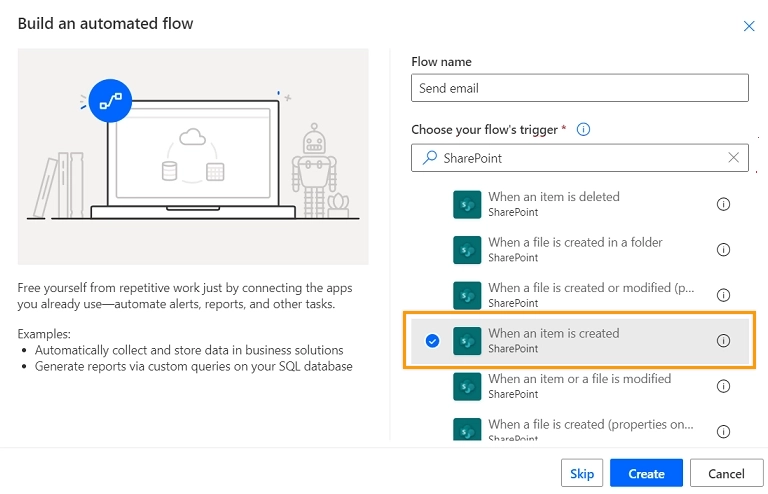Close the Build an automated flow dialog
768x494 pixels.
749,26
